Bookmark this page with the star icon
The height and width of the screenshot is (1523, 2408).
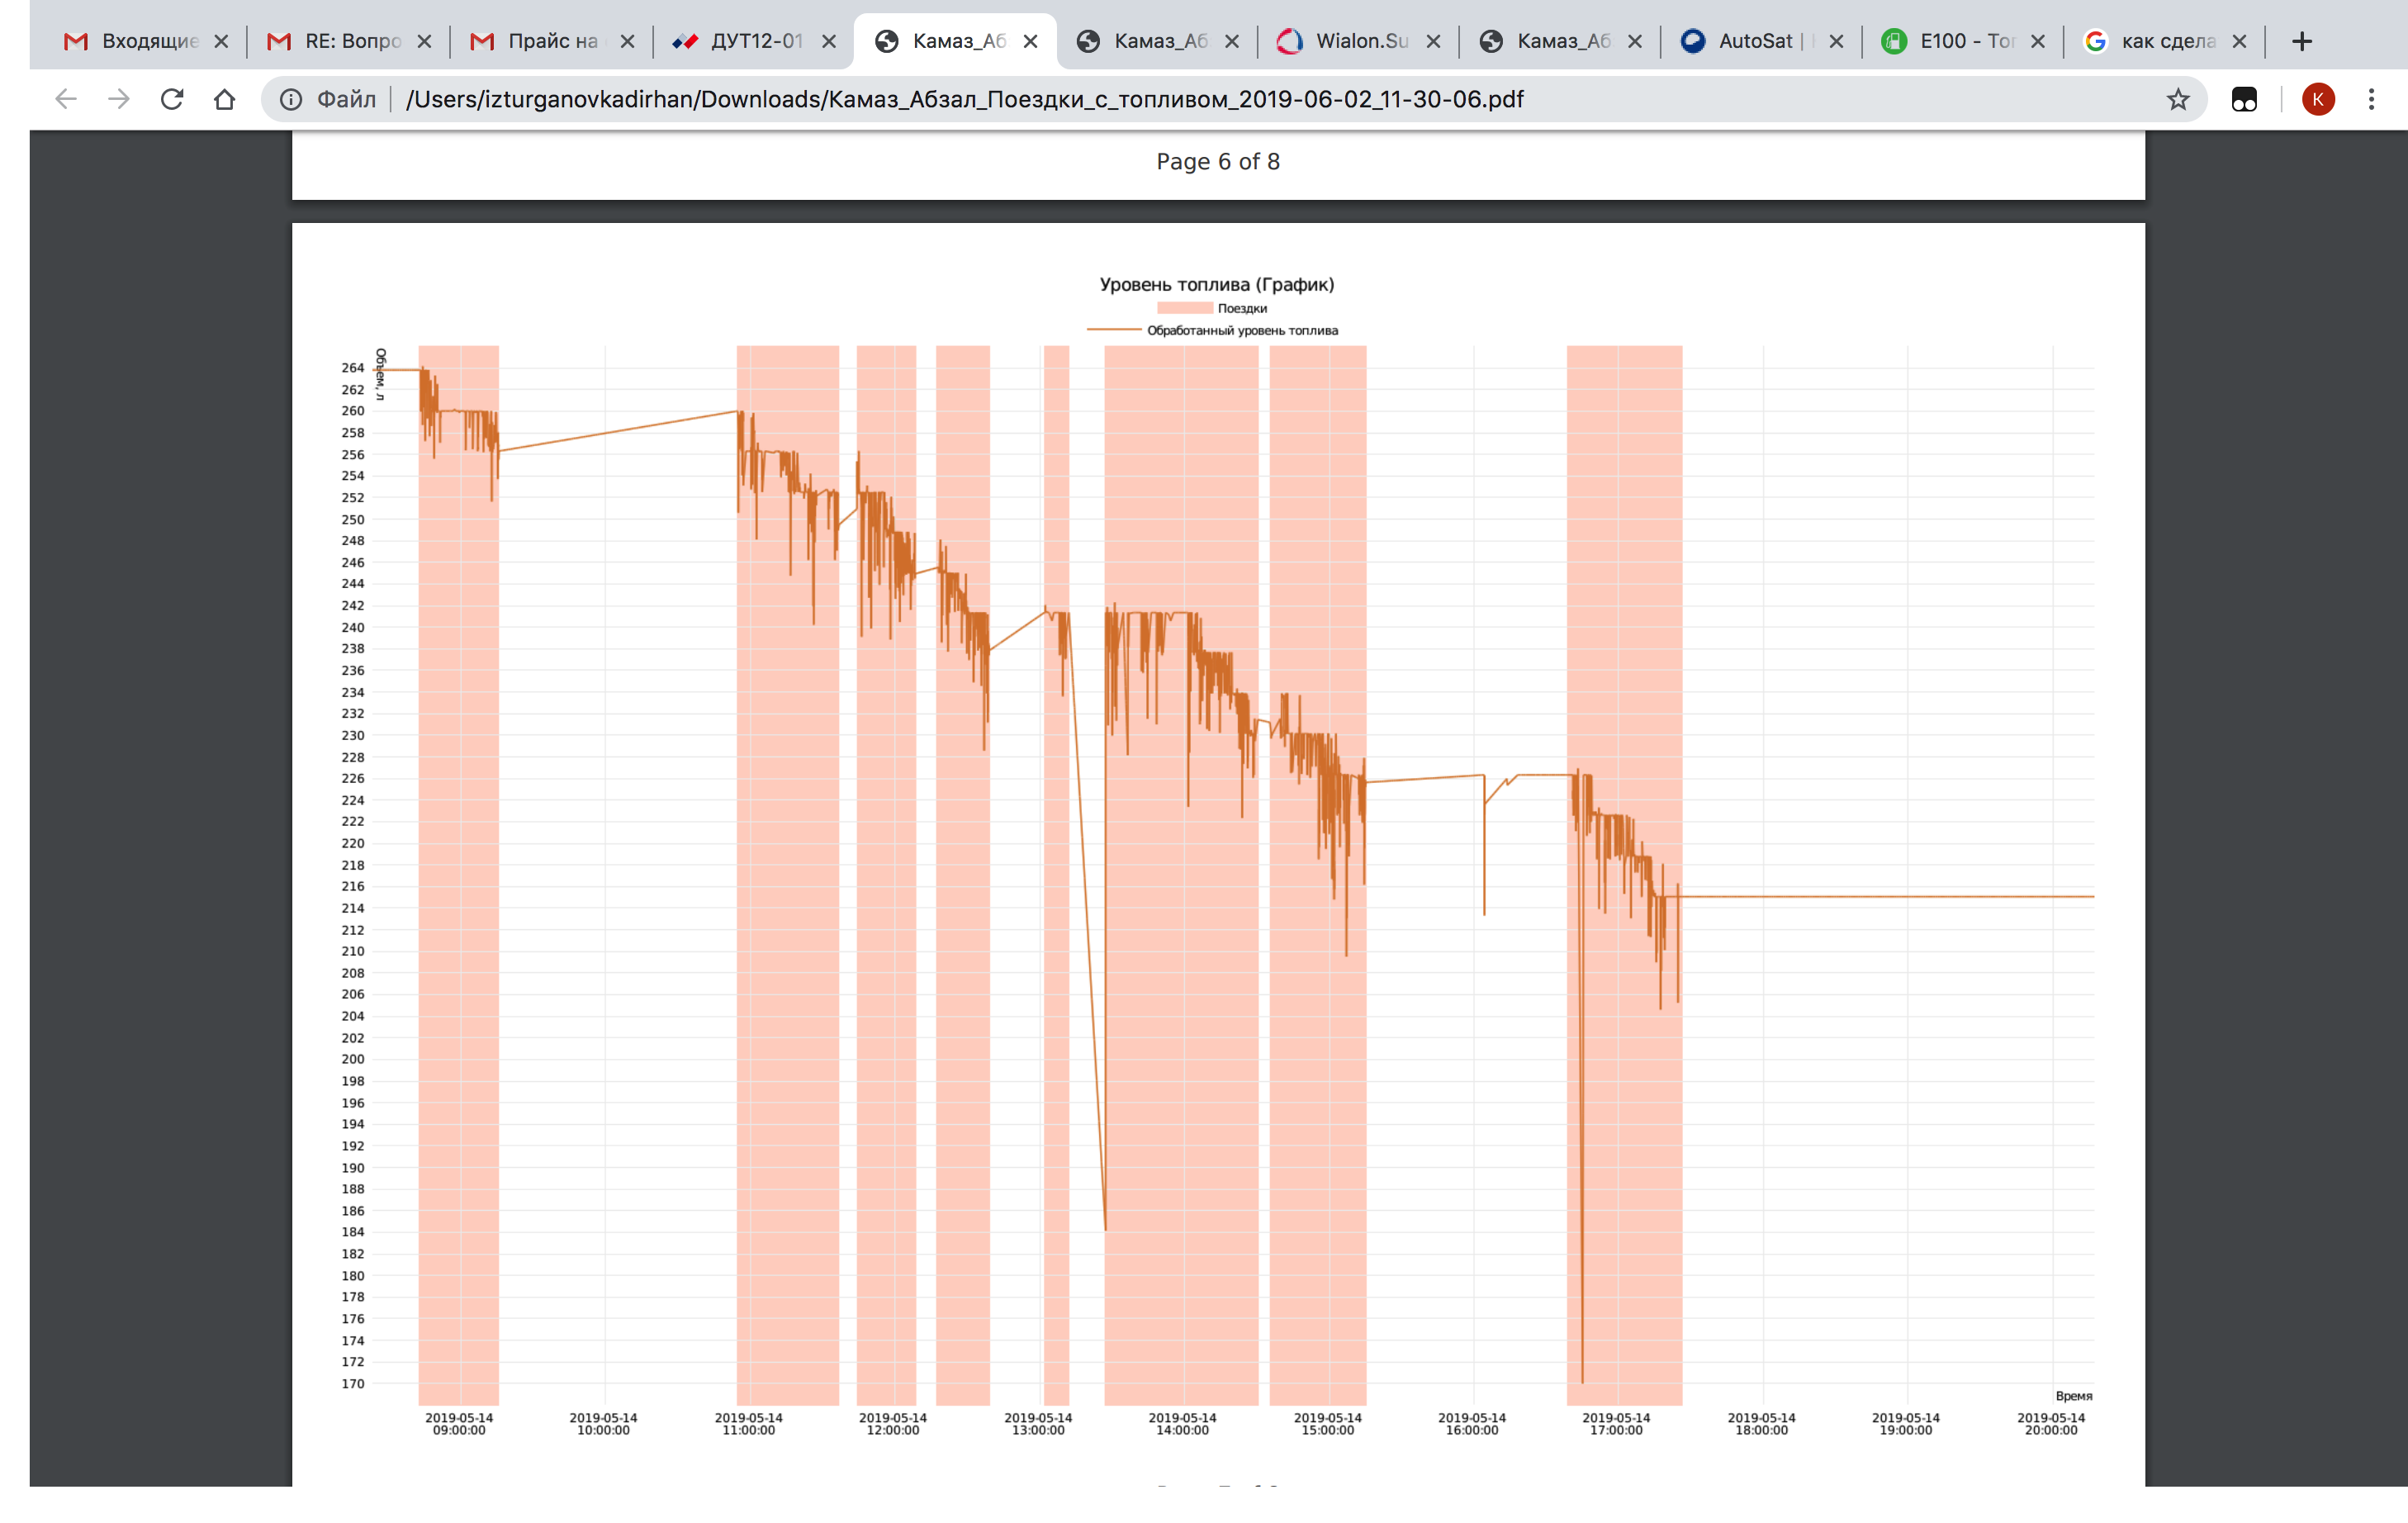2178,99
